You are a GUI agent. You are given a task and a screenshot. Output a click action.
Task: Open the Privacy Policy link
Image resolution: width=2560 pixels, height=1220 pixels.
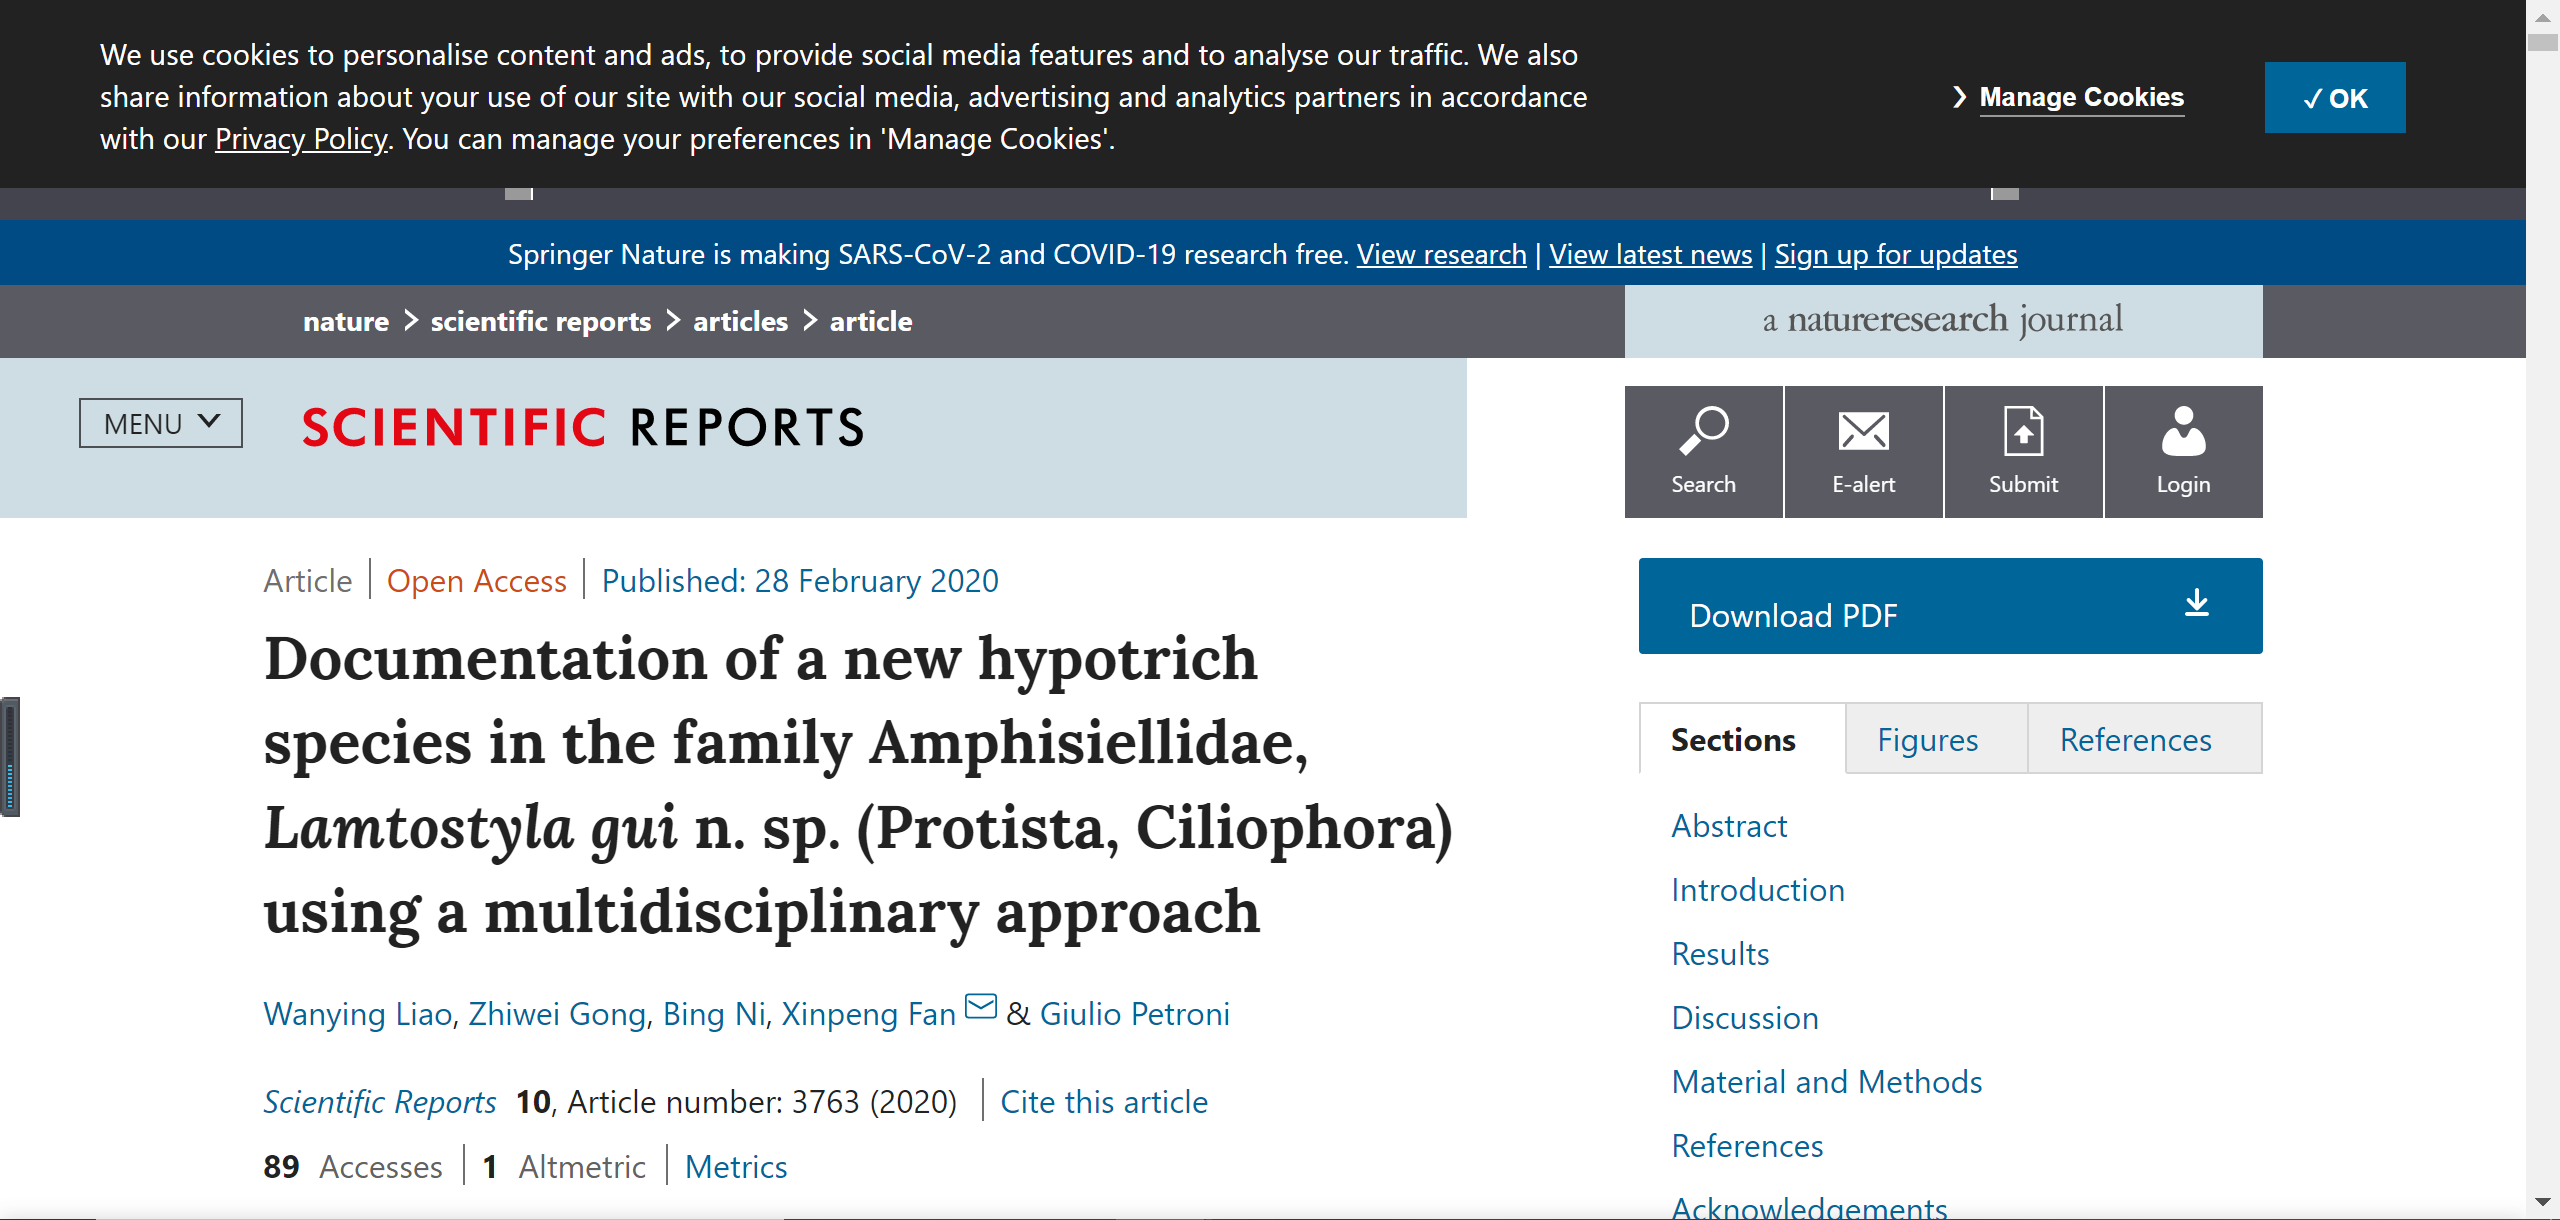301,139
